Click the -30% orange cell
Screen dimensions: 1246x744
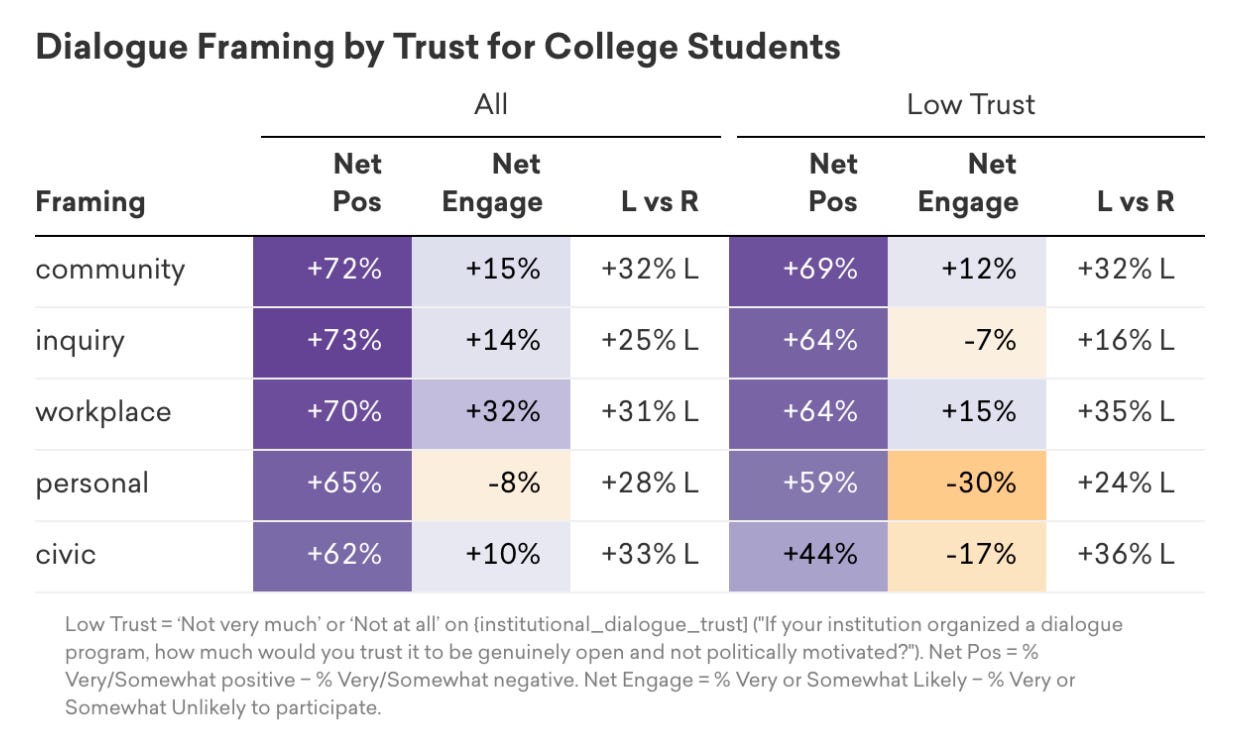[x=966, y=483]
